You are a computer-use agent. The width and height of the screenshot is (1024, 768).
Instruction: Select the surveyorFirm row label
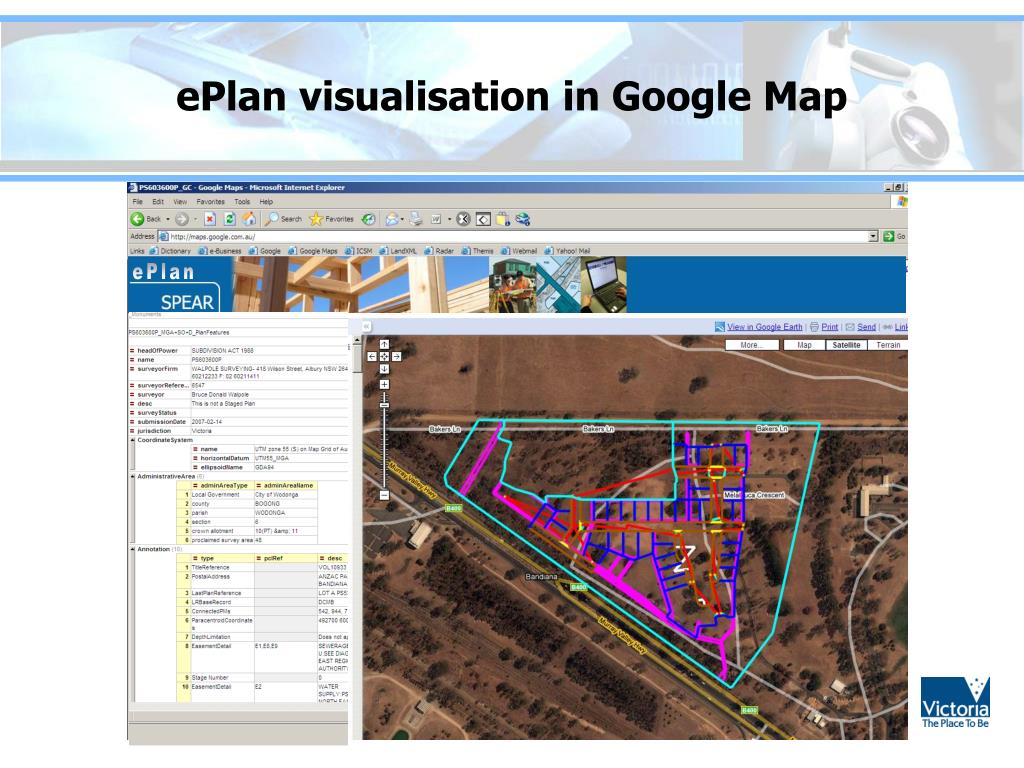pyautogui.click(x=157, y=369)
